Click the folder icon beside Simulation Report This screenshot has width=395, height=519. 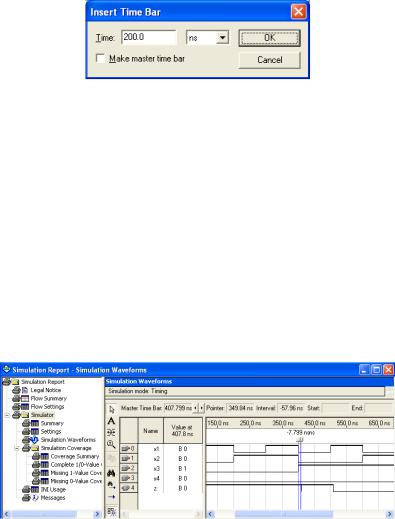[16, 382]
